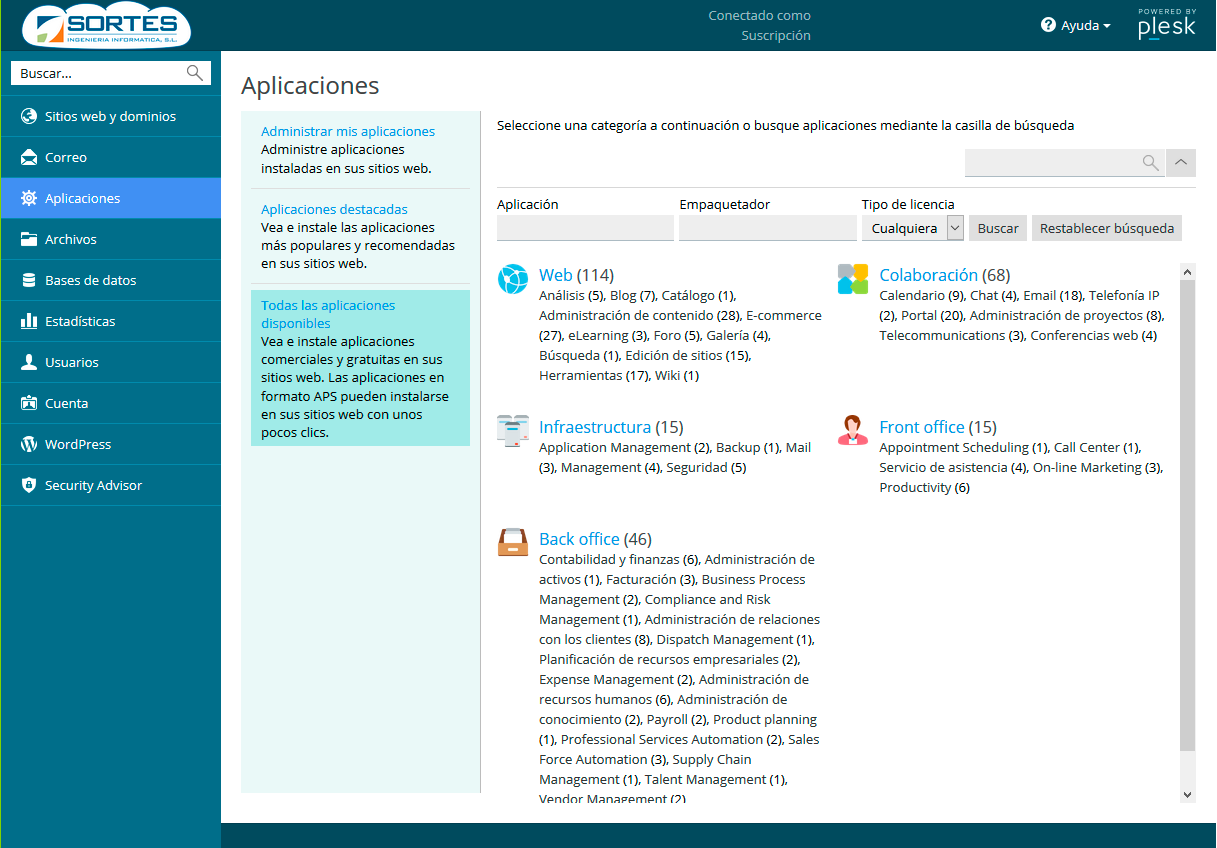Open the Archivos section
Screen dimensions: 1217x848
(110, 239)
